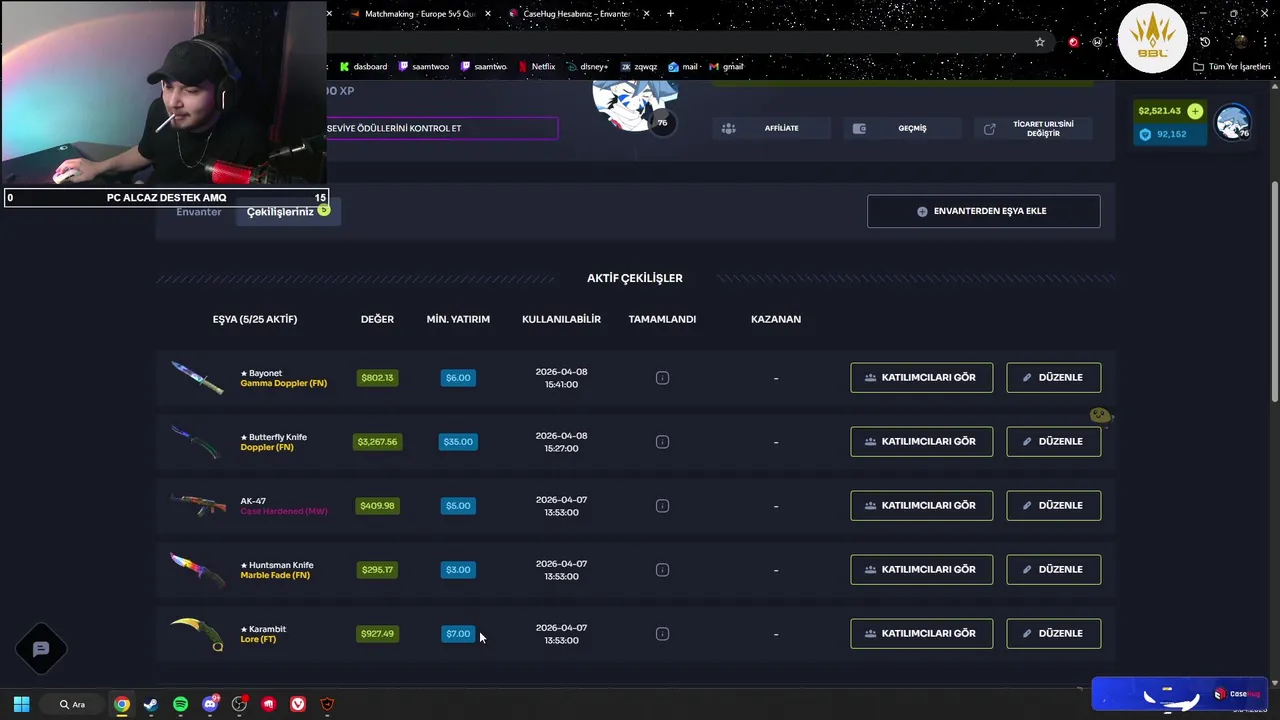Click the profile avatar level 76 image

(x=635, y=105)
